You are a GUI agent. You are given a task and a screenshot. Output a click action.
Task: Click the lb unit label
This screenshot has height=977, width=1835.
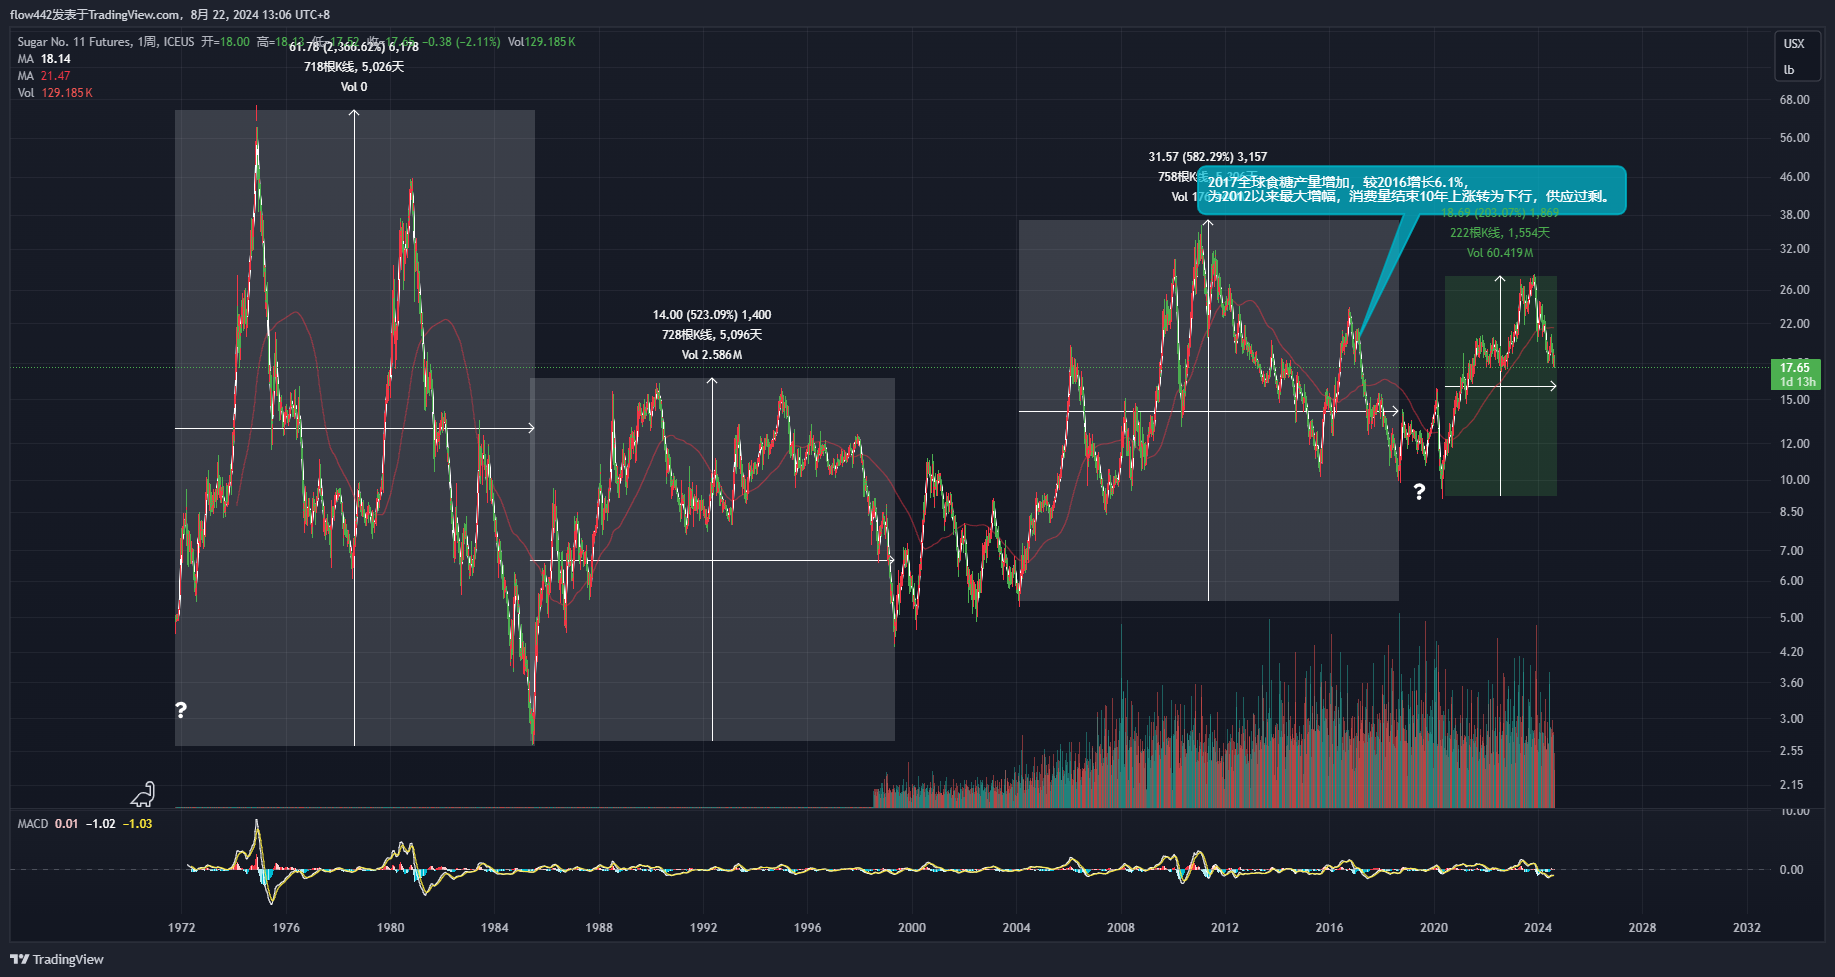click(1789, 70)
